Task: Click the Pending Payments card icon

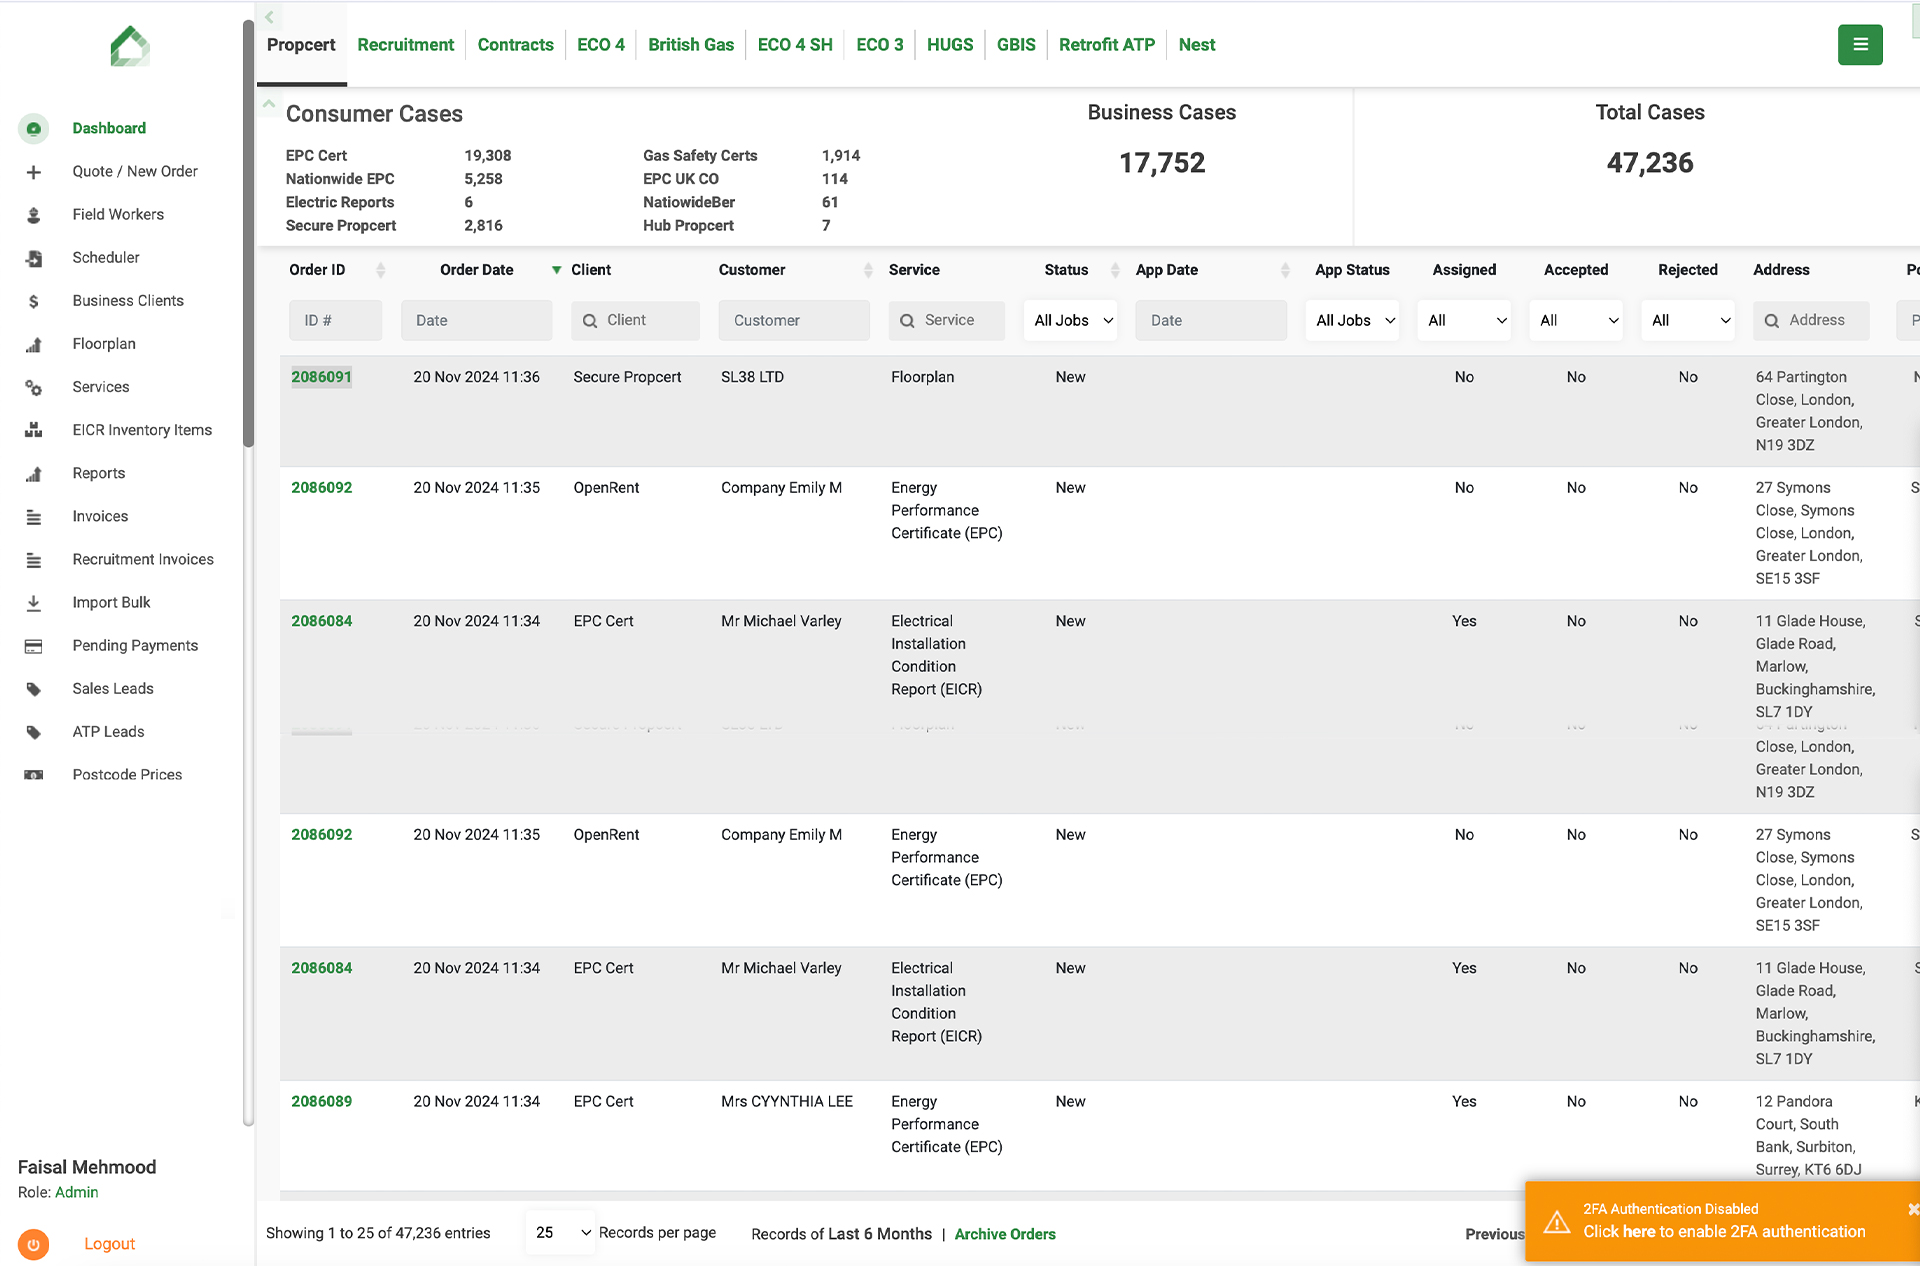Action: point(33,646)
